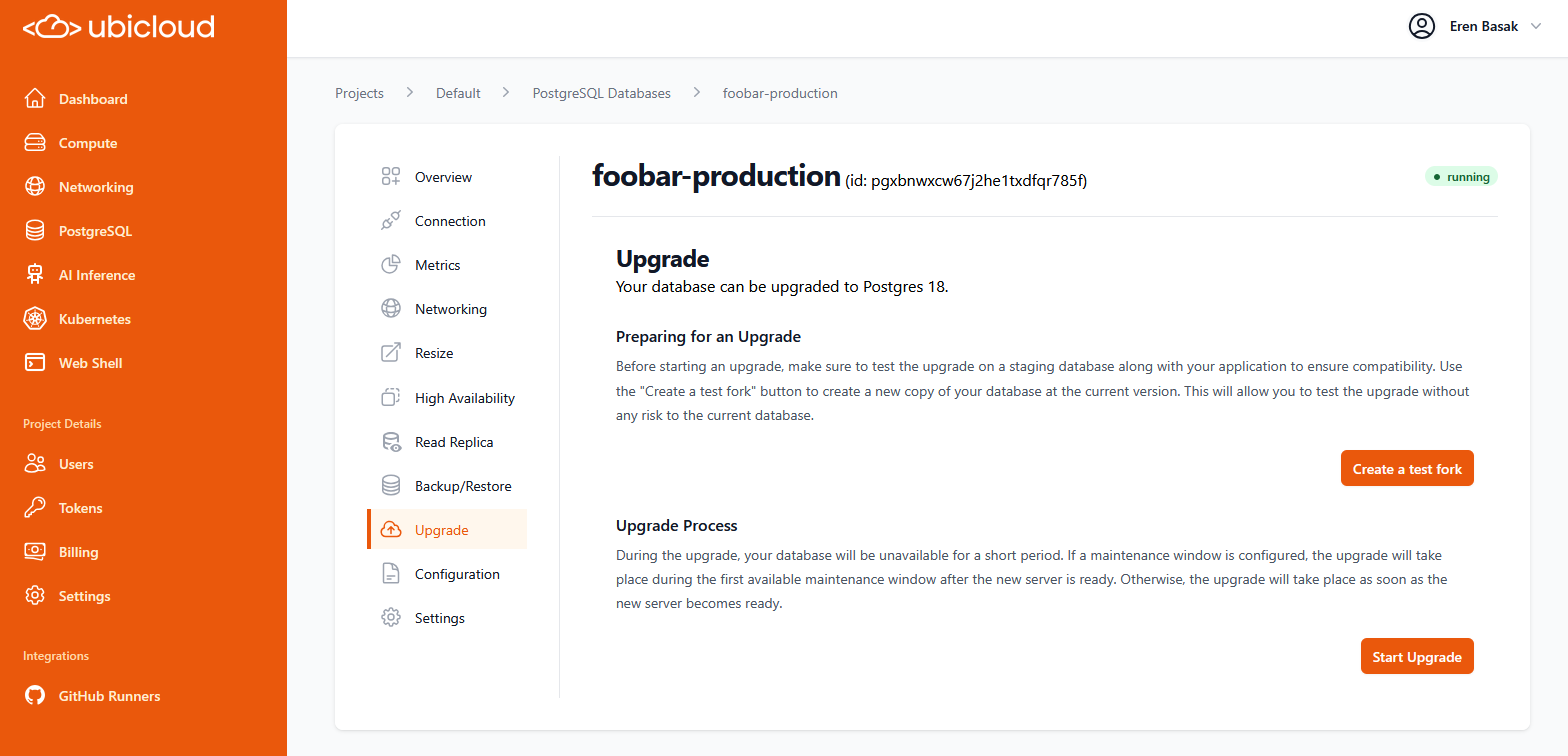Select the Read Replica database icon
The image size is (1568, 756).
tap(391, 441)
